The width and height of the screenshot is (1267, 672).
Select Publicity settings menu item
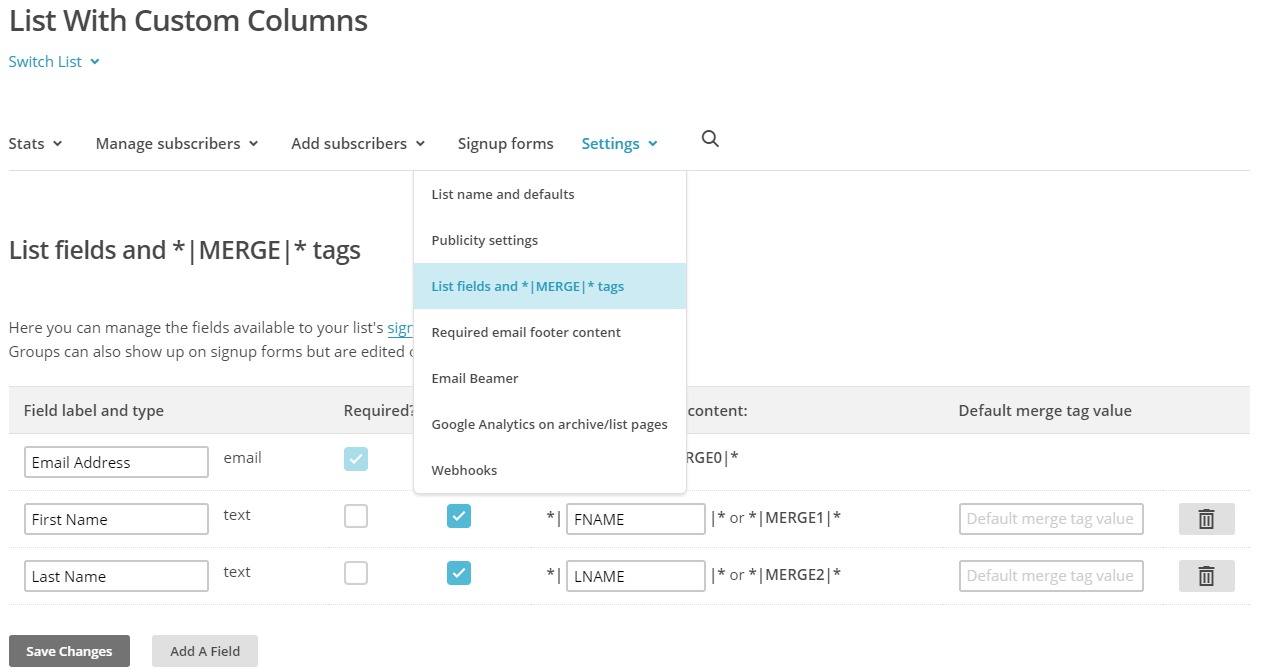tap(550, 240)
